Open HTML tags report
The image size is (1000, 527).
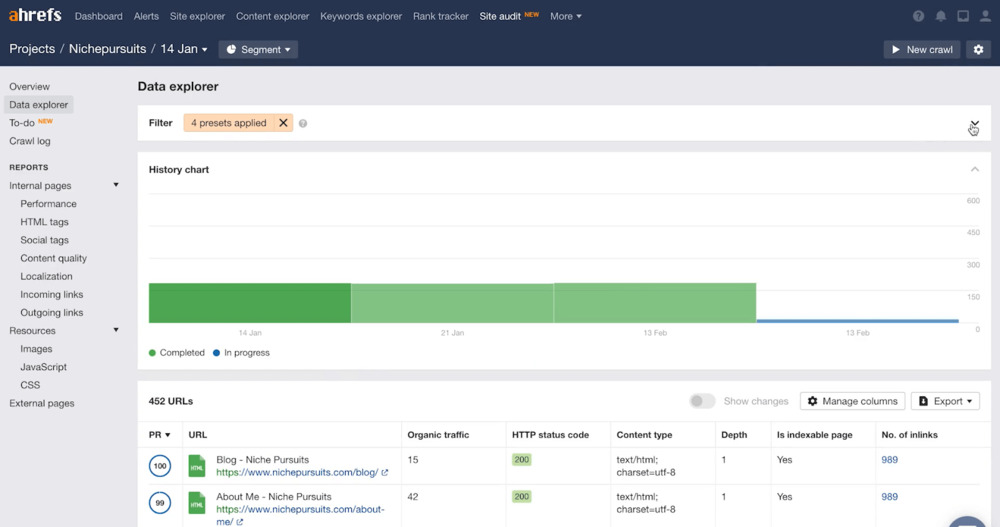tap(44, 222)
